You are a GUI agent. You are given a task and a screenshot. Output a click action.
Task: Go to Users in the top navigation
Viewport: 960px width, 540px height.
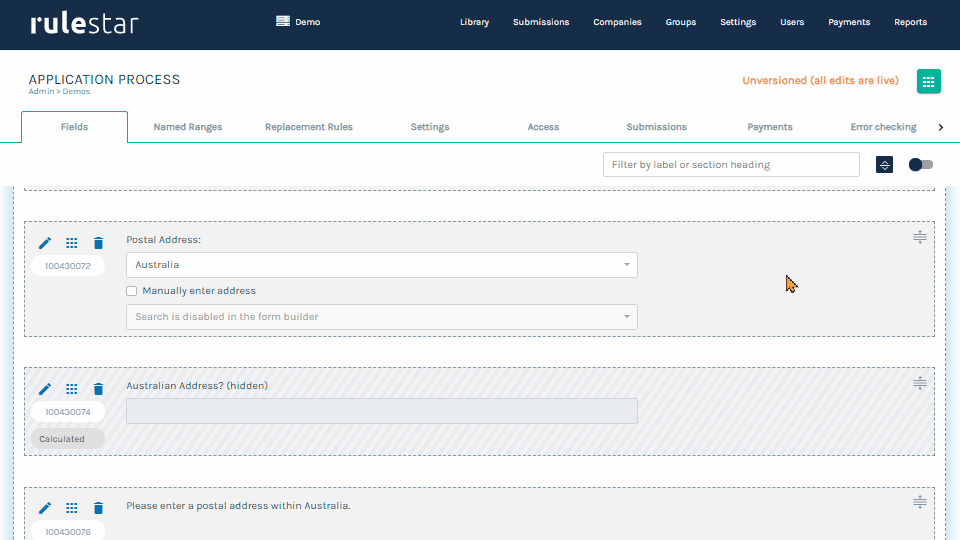792,22
